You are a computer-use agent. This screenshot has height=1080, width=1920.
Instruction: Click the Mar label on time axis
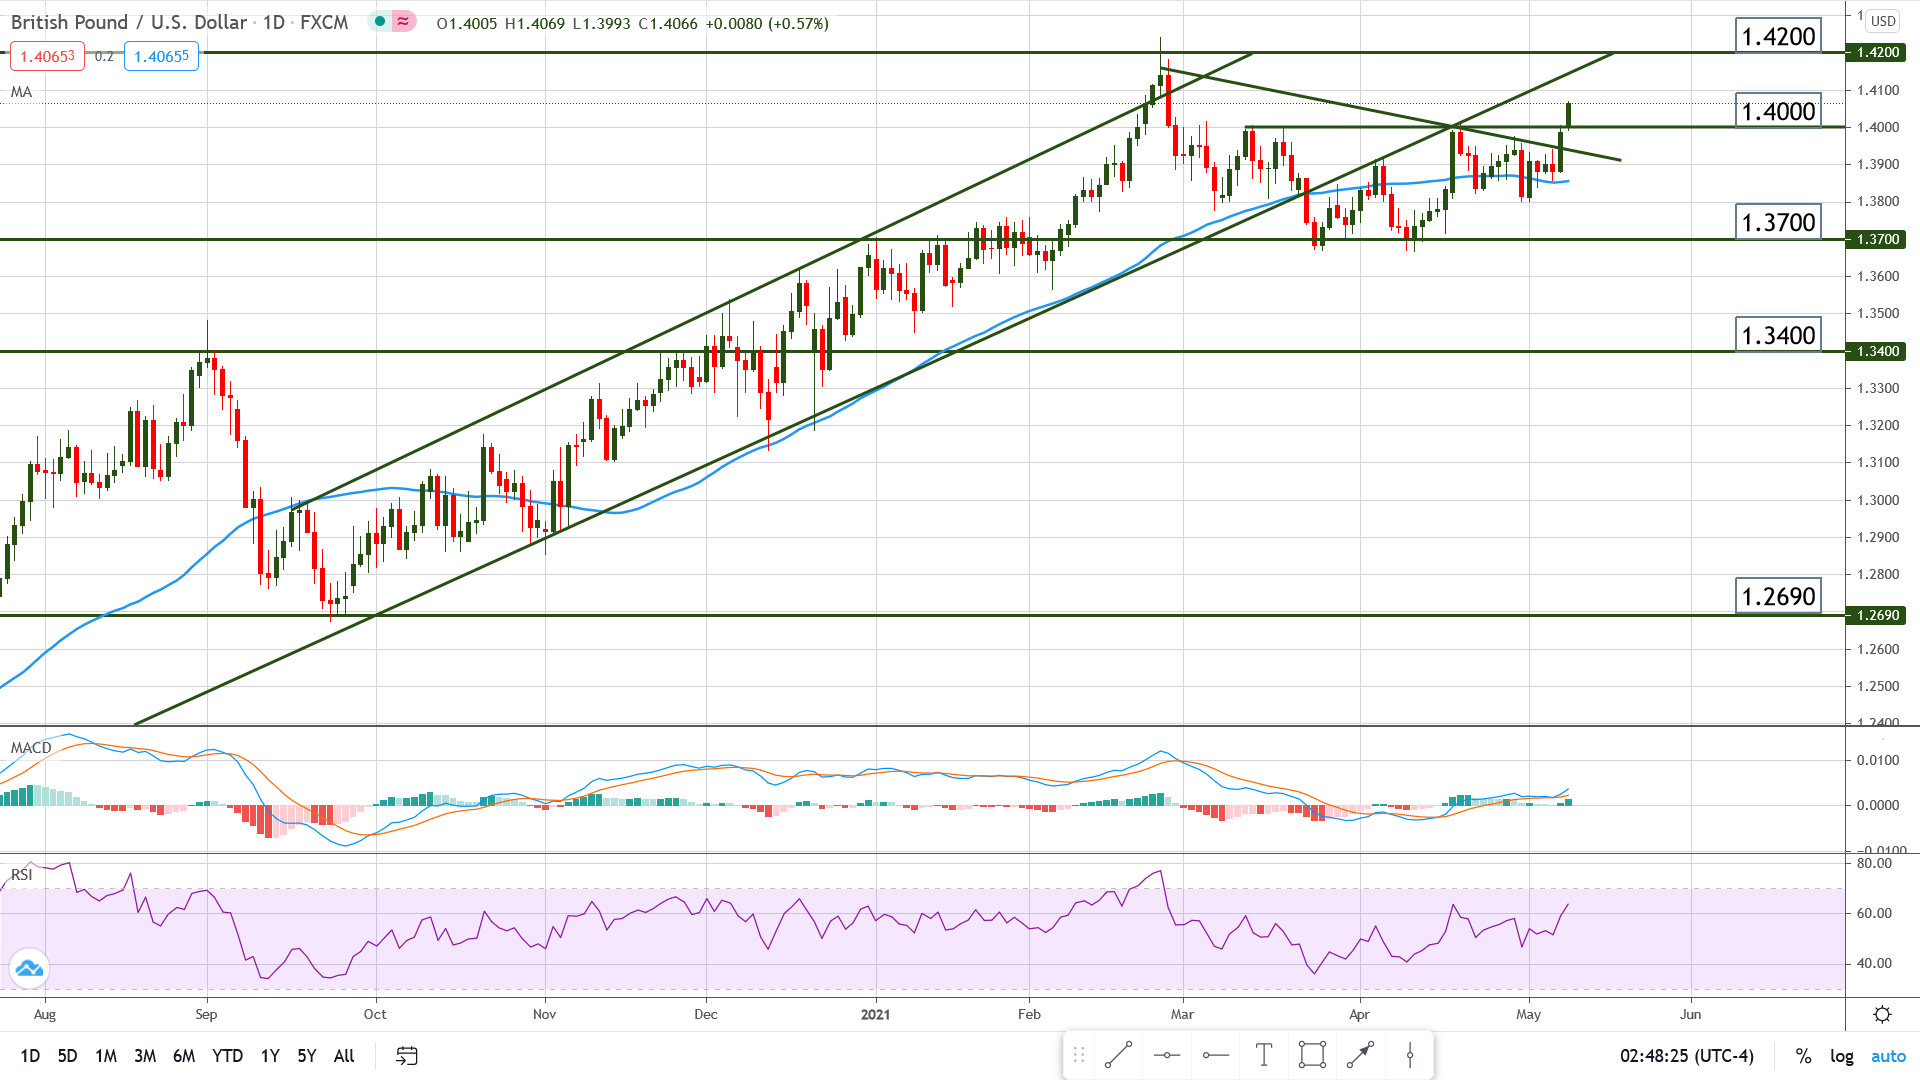(1183, 1014)
